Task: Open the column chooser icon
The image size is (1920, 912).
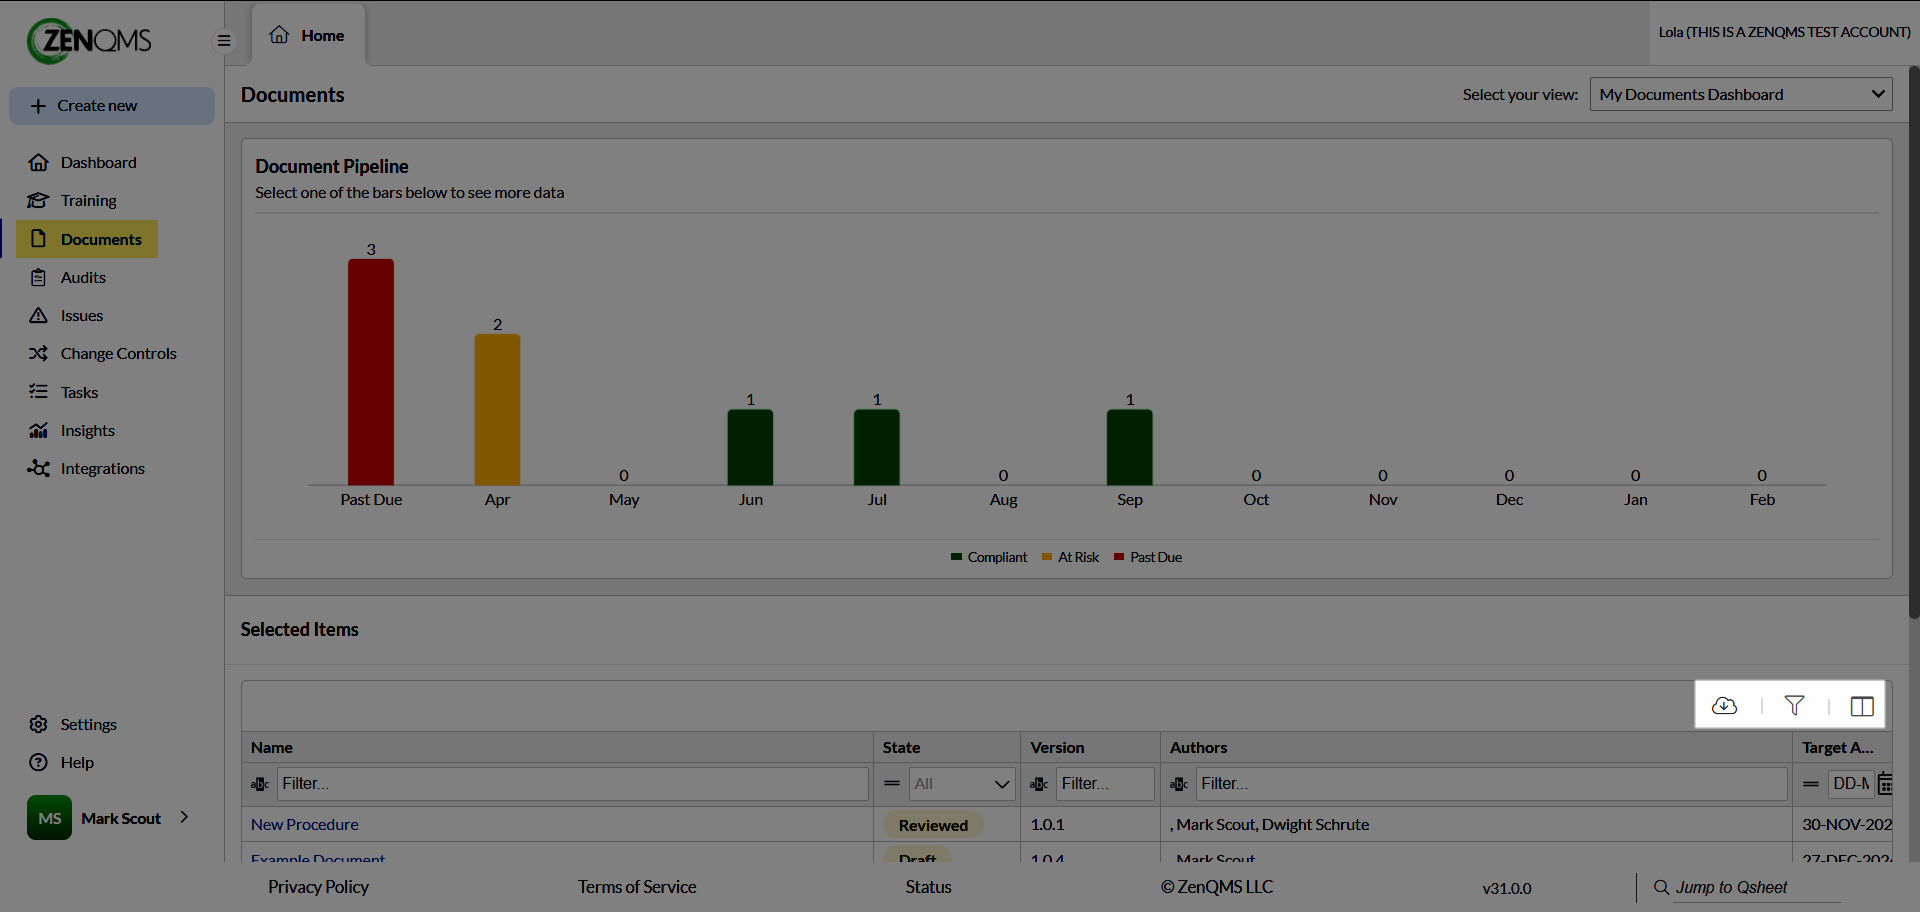Action: [1861, 706]
